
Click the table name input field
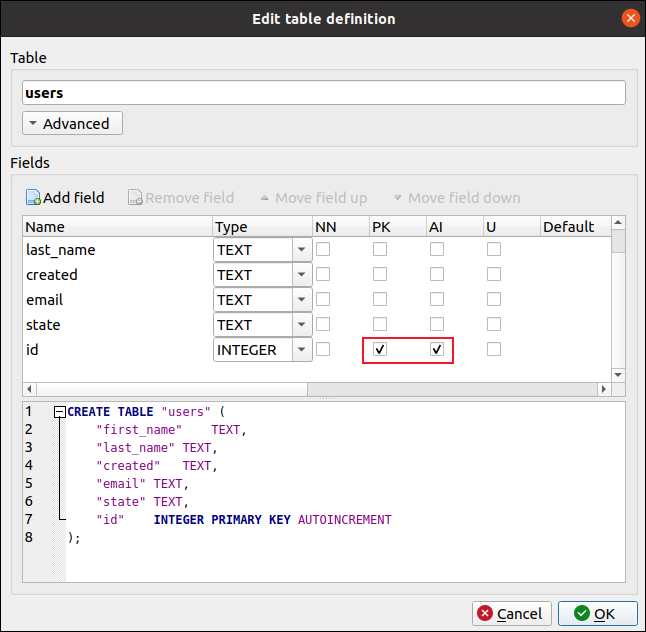[323, 93]
